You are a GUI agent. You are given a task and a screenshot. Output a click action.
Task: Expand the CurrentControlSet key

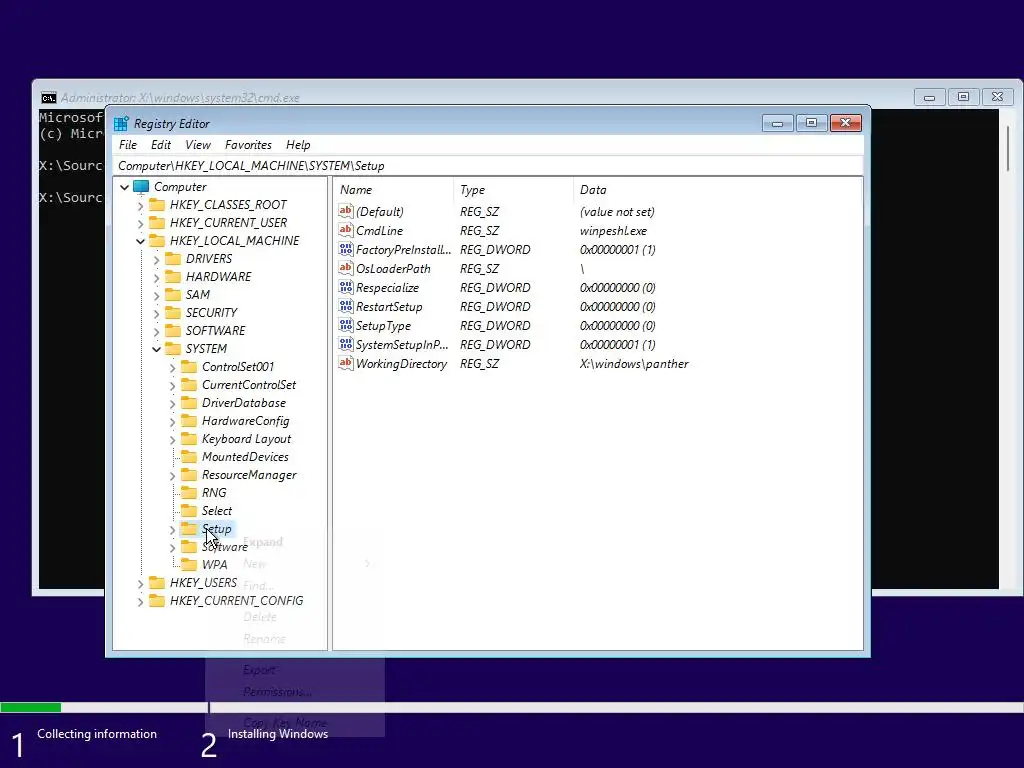click(172, 385)
